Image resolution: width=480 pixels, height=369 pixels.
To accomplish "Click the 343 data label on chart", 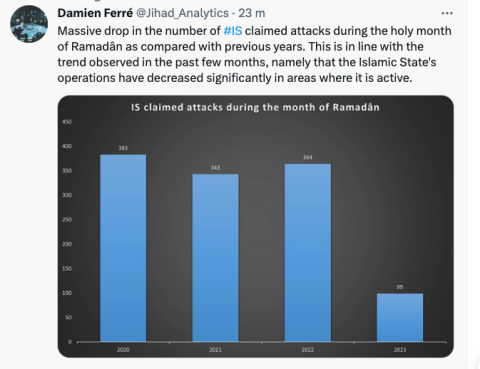I will tap(215, 168).
